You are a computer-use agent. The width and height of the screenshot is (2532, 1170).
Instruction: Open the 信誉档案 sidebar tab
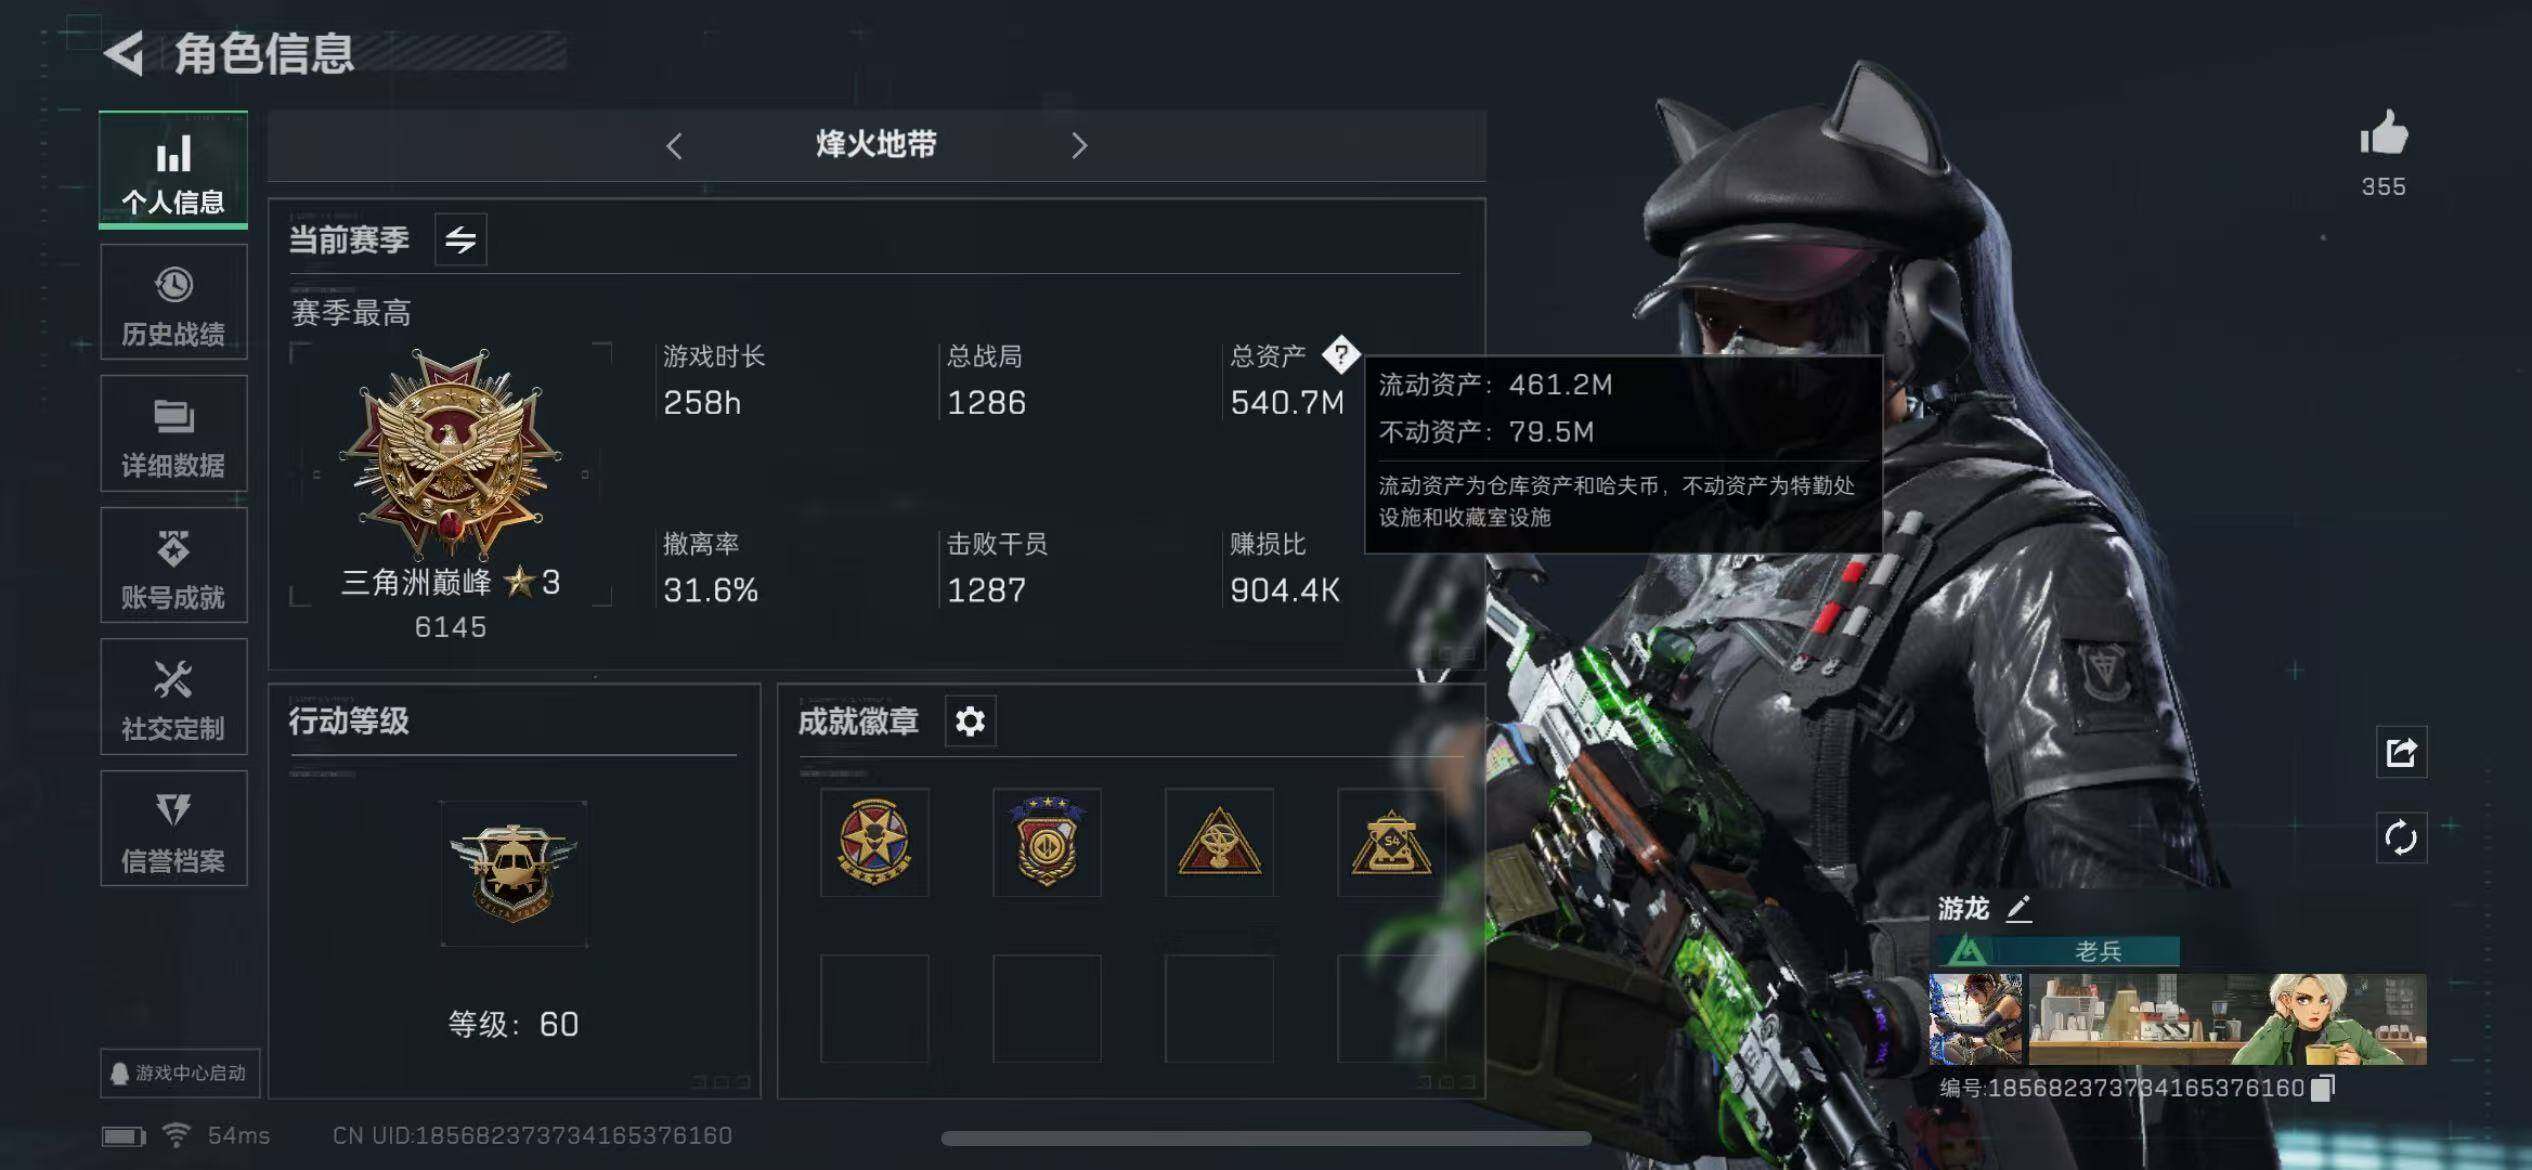[174, 829]
